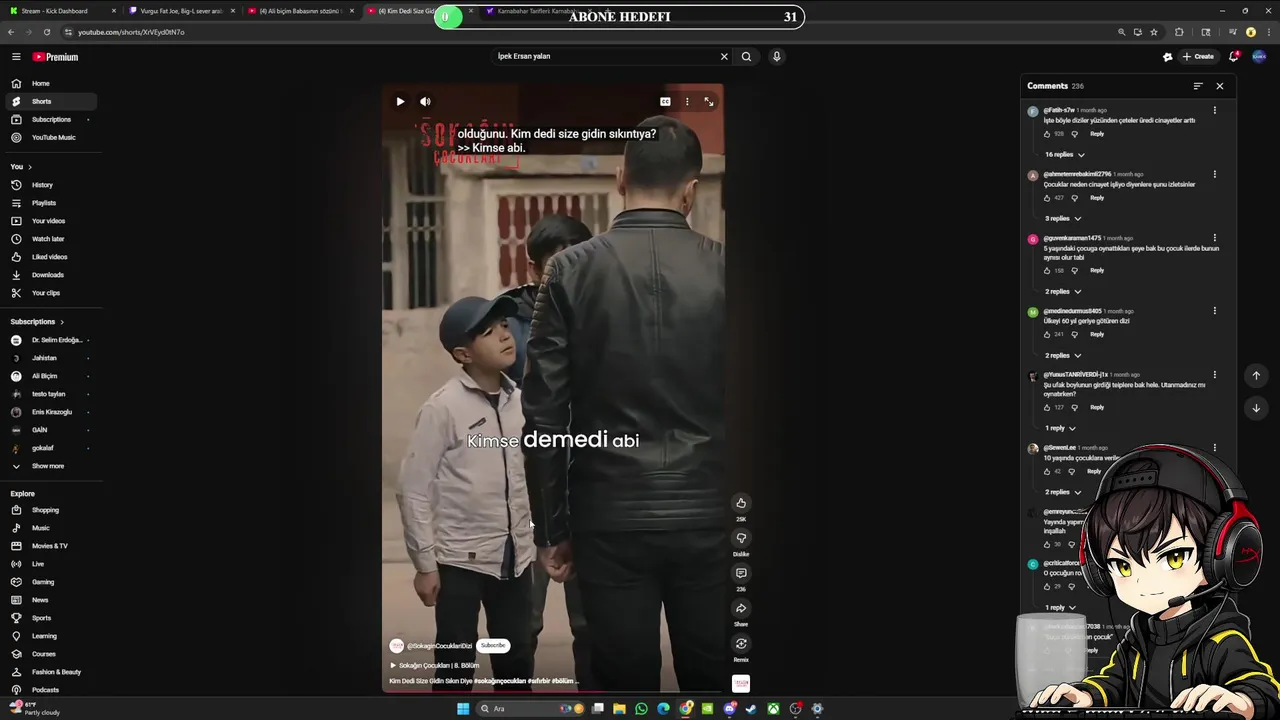Open Your videos
The image size is (1280, 720).
click(50, 221)
